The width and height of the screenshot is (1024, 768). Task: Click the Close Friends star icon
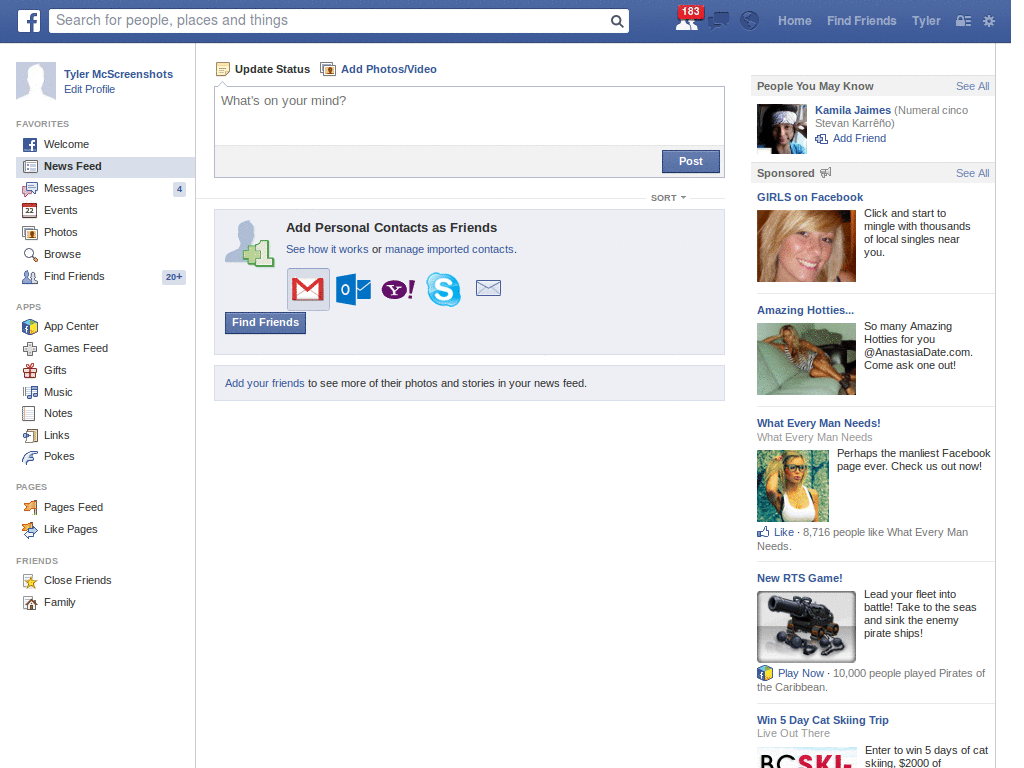(30, 581)
